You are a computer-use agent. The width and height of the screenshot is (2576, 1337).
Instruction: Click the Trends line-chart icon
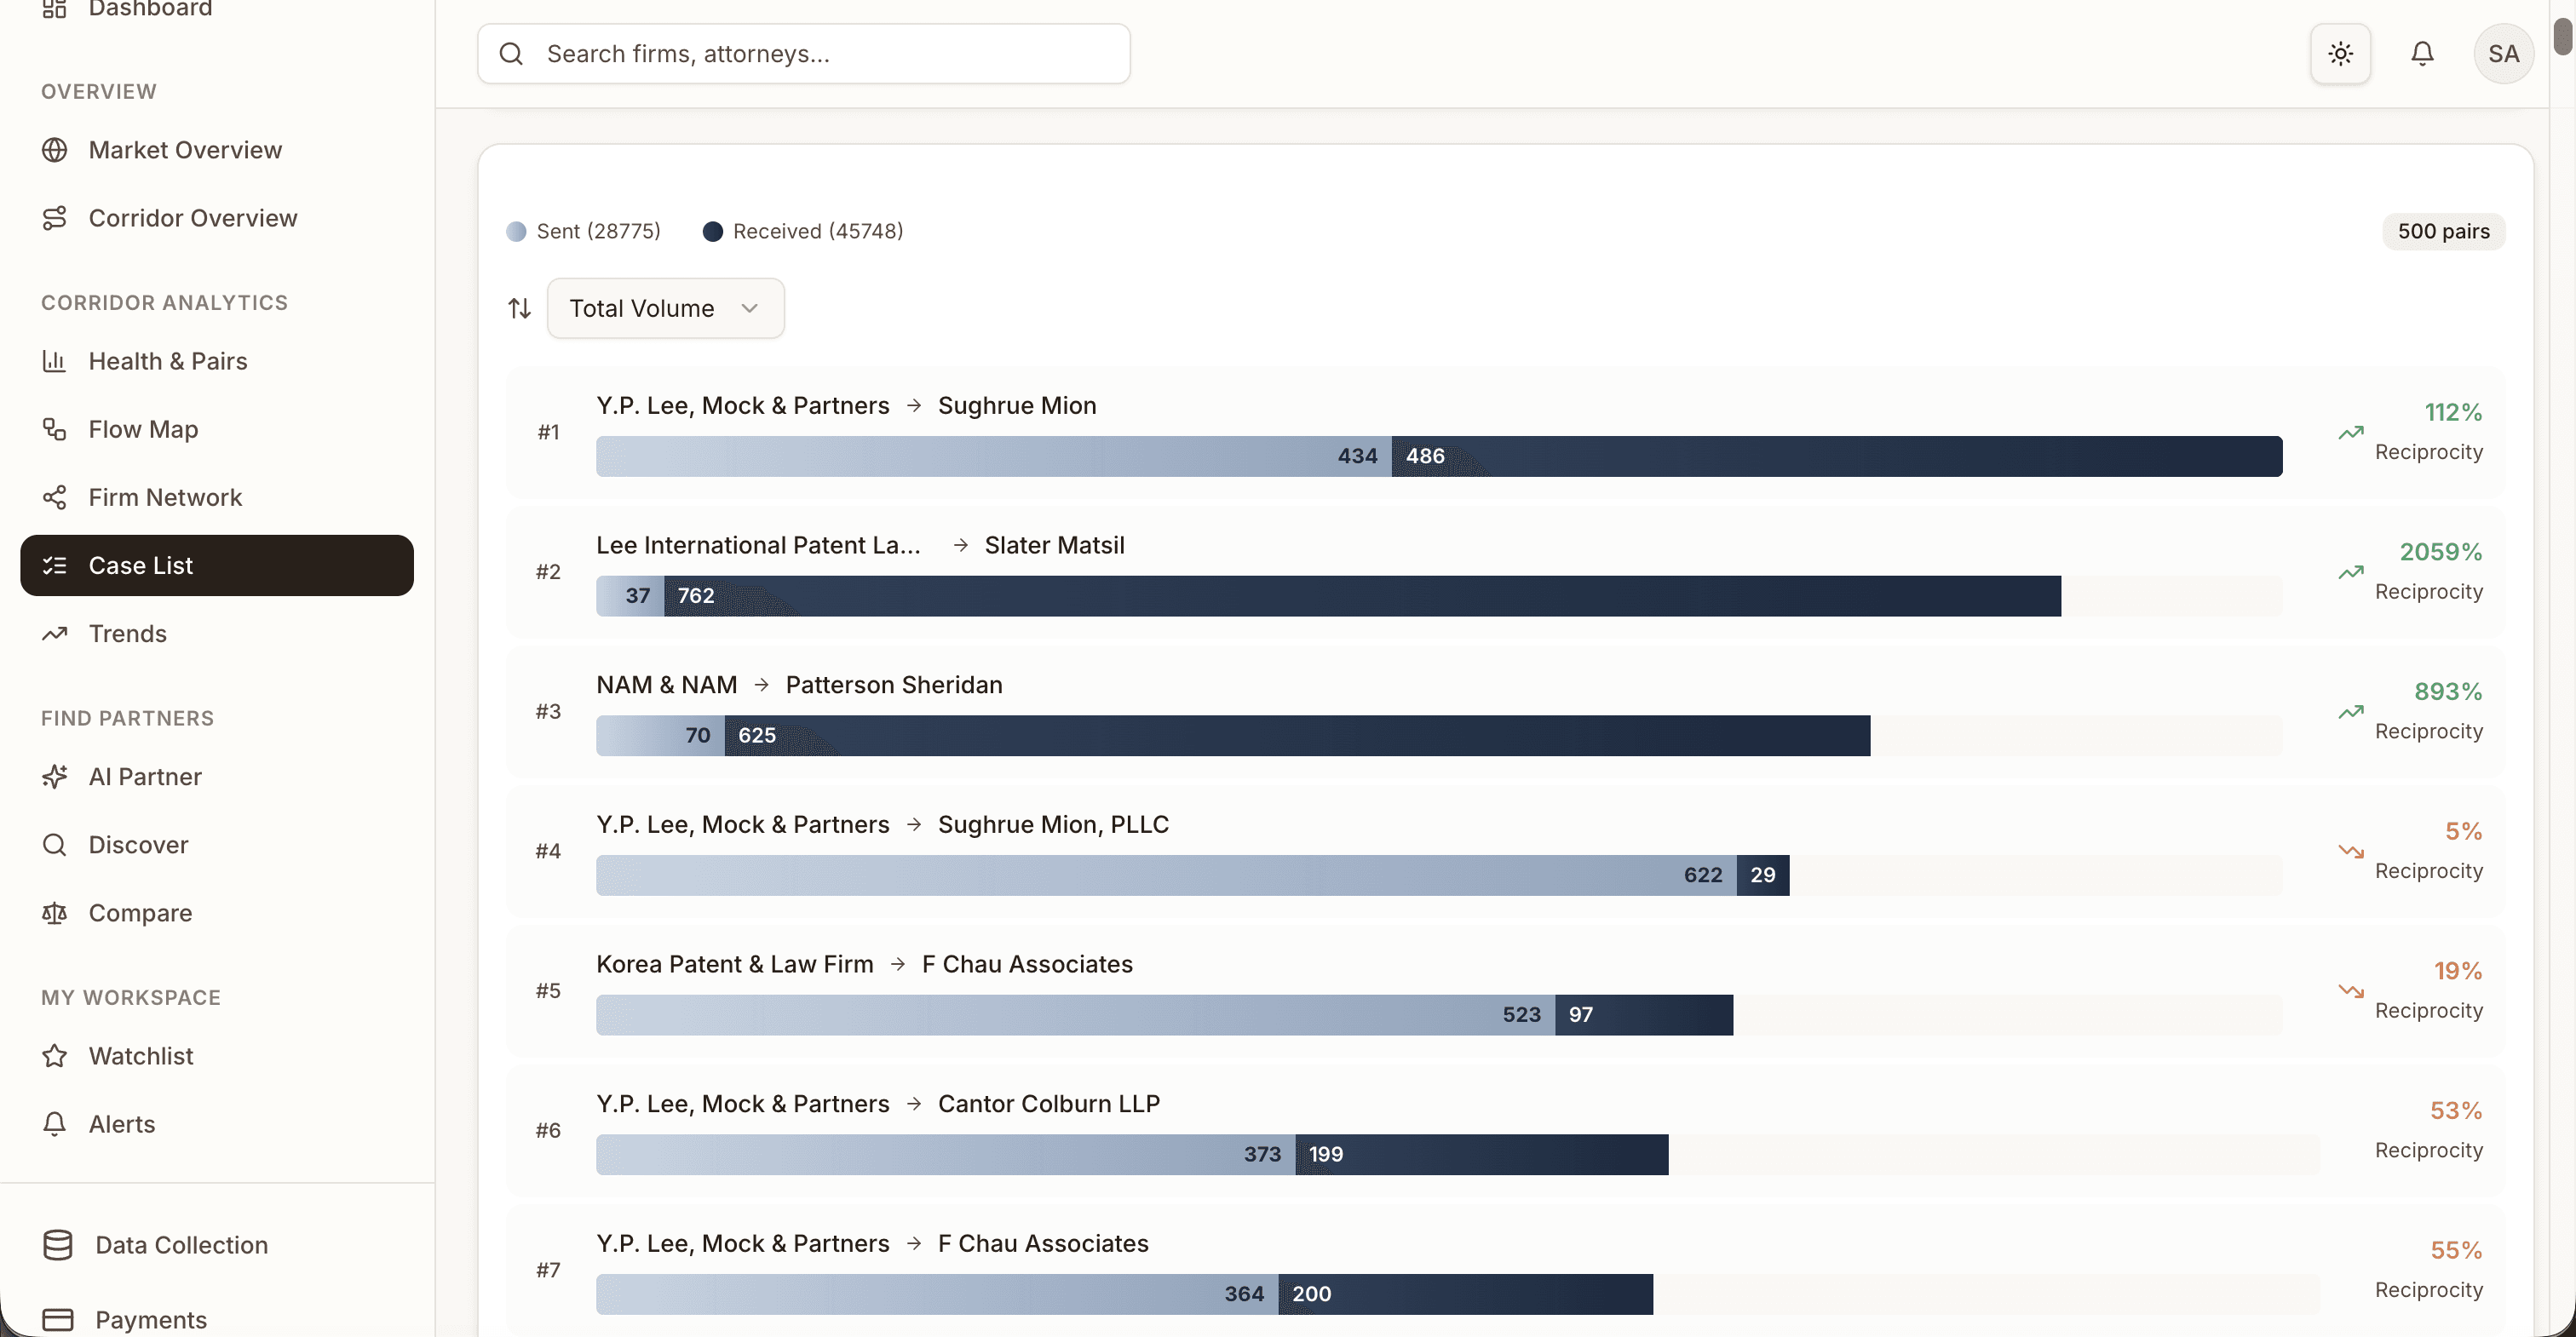[55, 633]
